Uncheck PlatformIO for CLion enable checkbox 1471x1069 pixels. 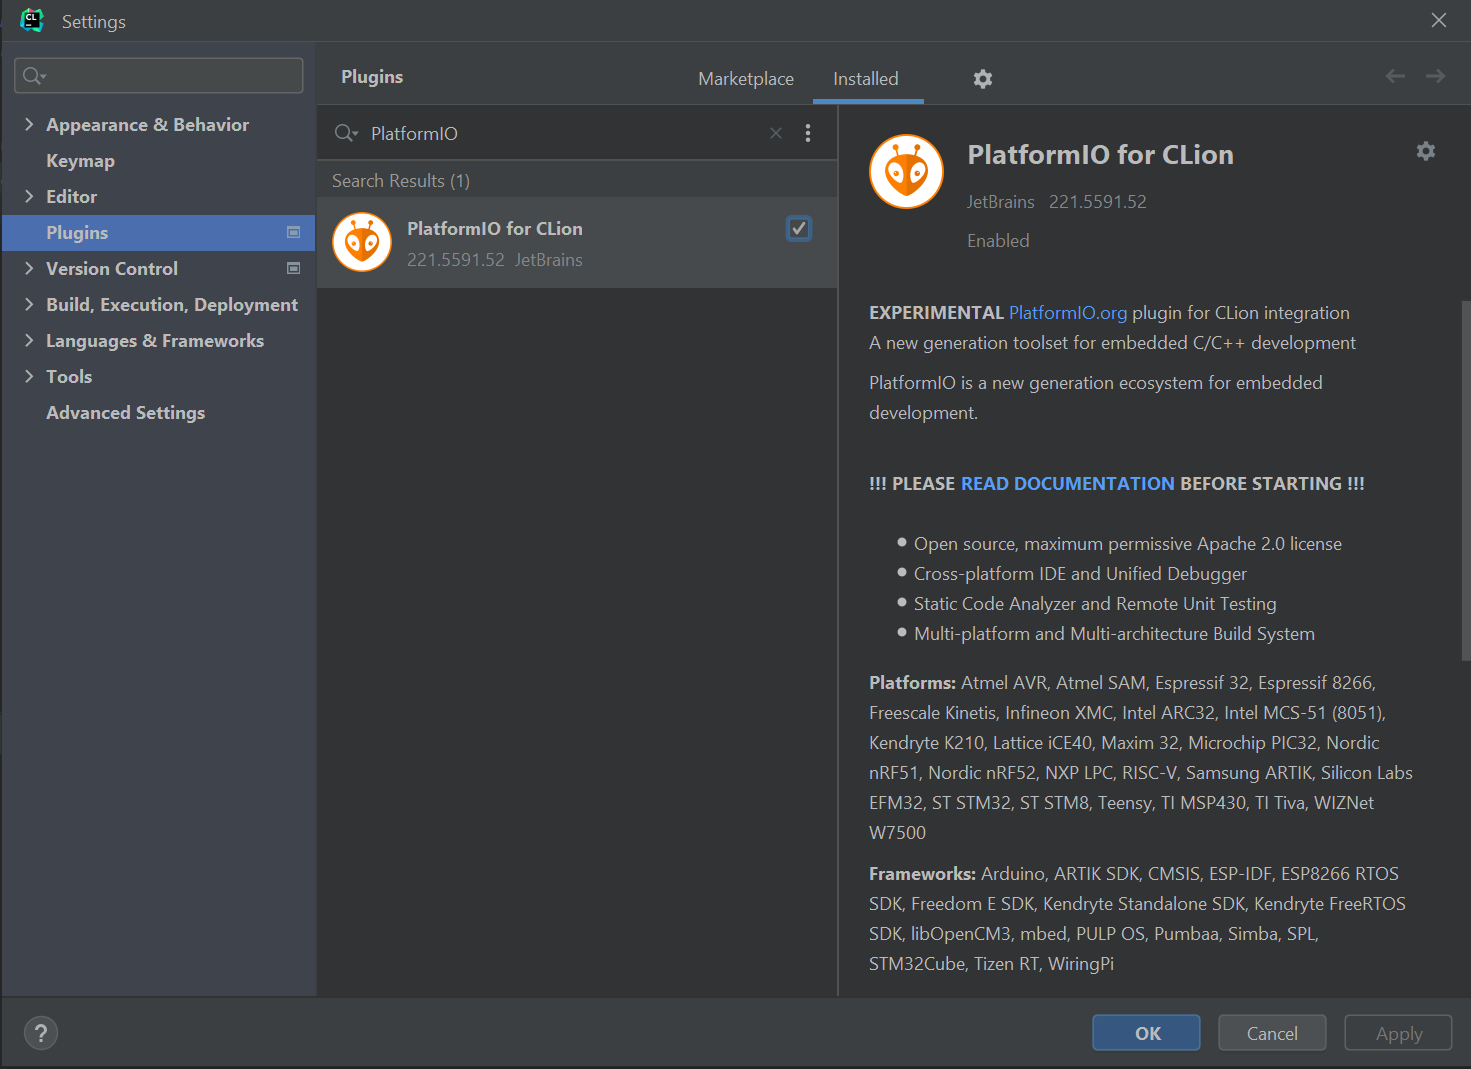(799, 229)
